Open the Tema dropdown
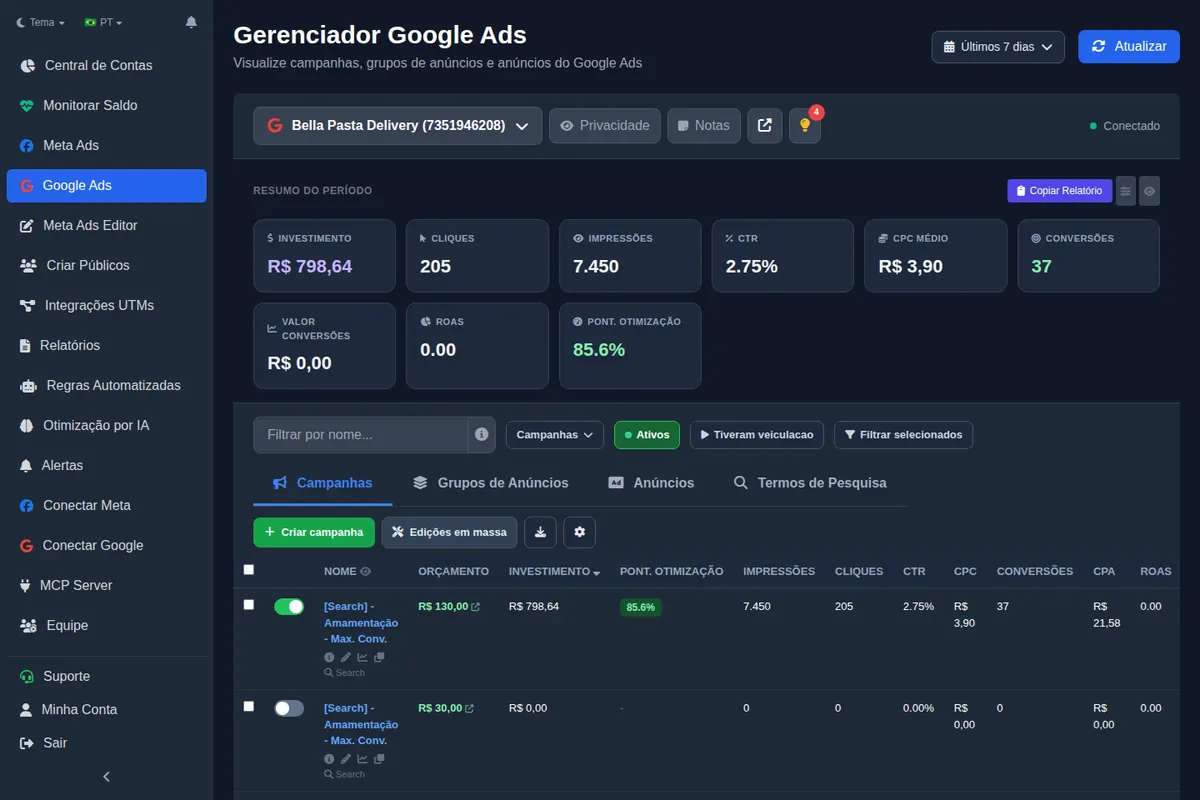 click(41, 22)
